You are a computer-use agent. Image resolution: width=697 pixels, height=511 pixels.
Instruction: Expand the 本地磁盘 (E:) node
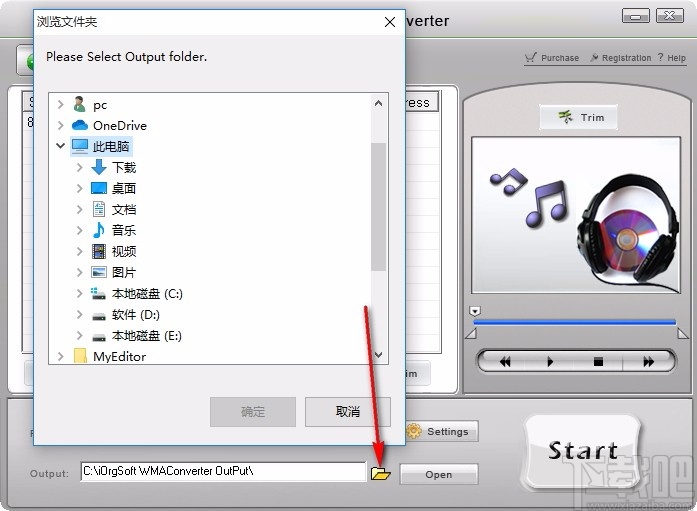[x=80, y=335]
